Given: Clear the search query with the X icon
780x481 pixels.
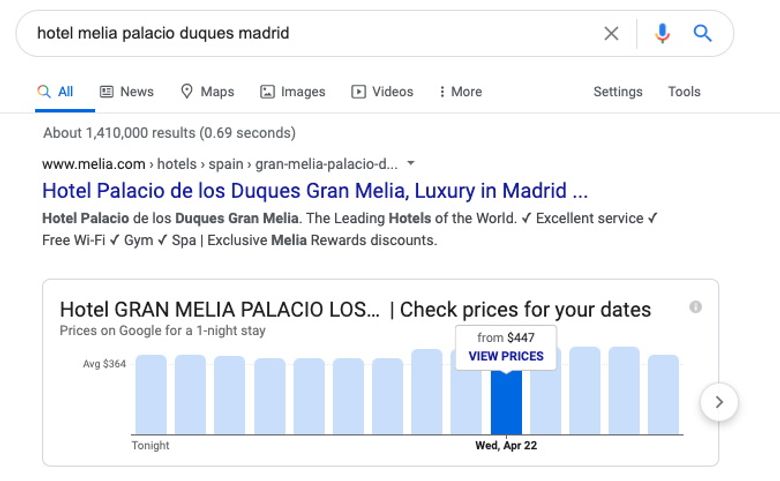Looking at the screenshot, I should coord(611,33).
